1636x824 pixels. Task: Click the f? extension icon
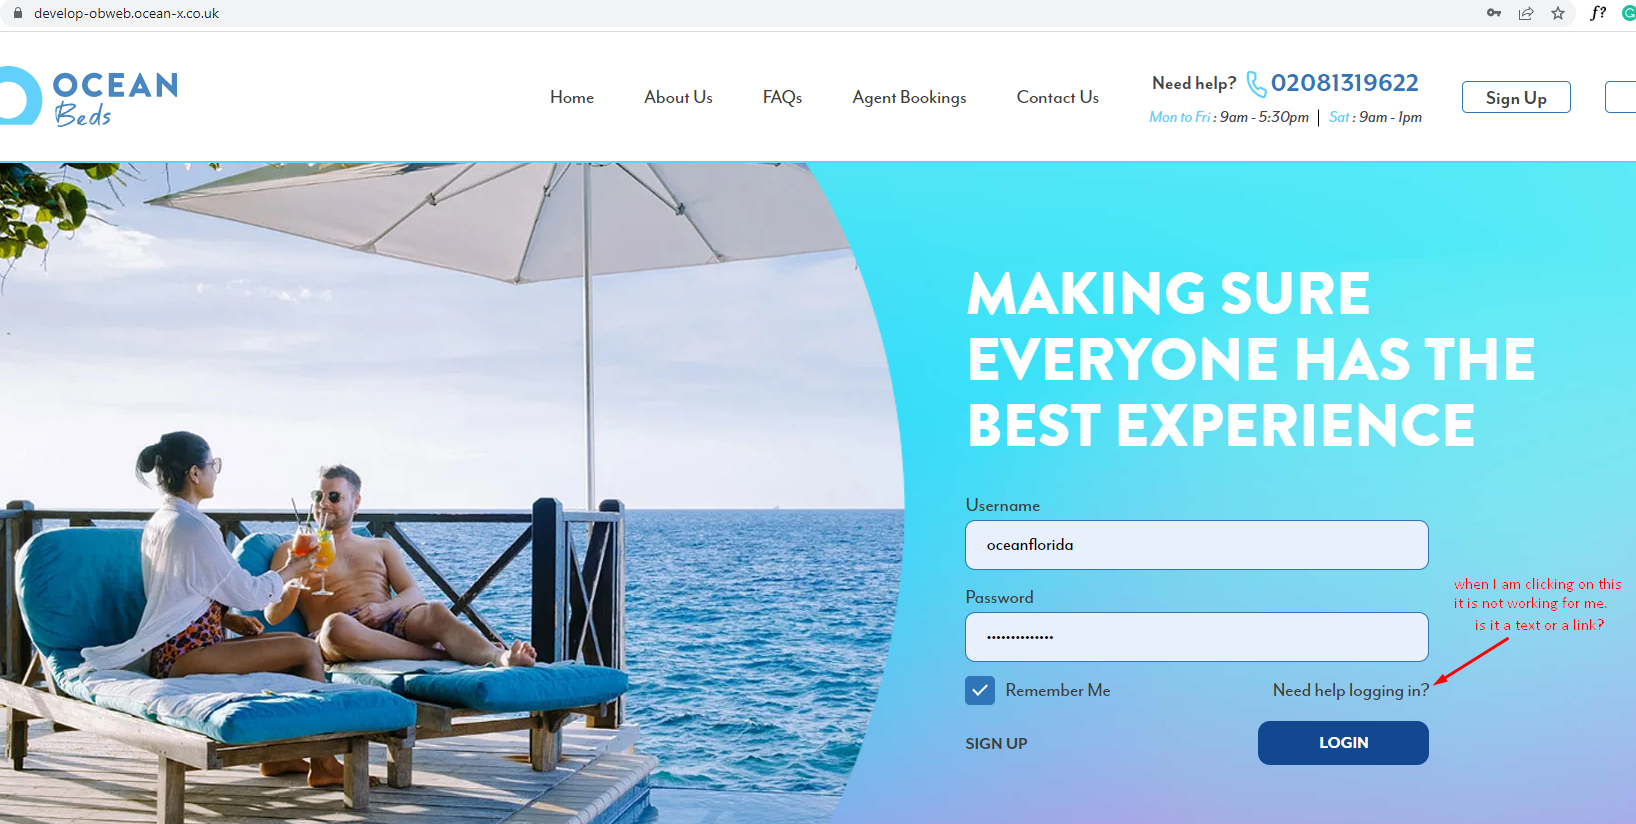click(x=1598, y=13)
